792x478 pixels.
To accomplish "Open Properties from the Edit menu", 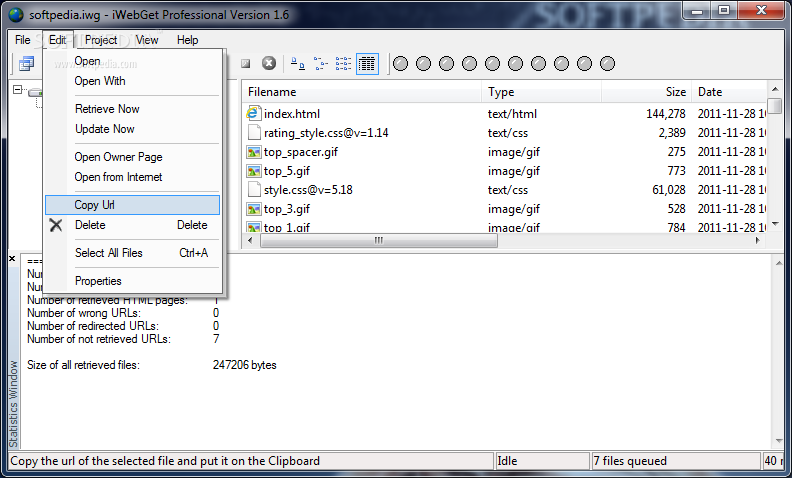I will tap(132, 281).
